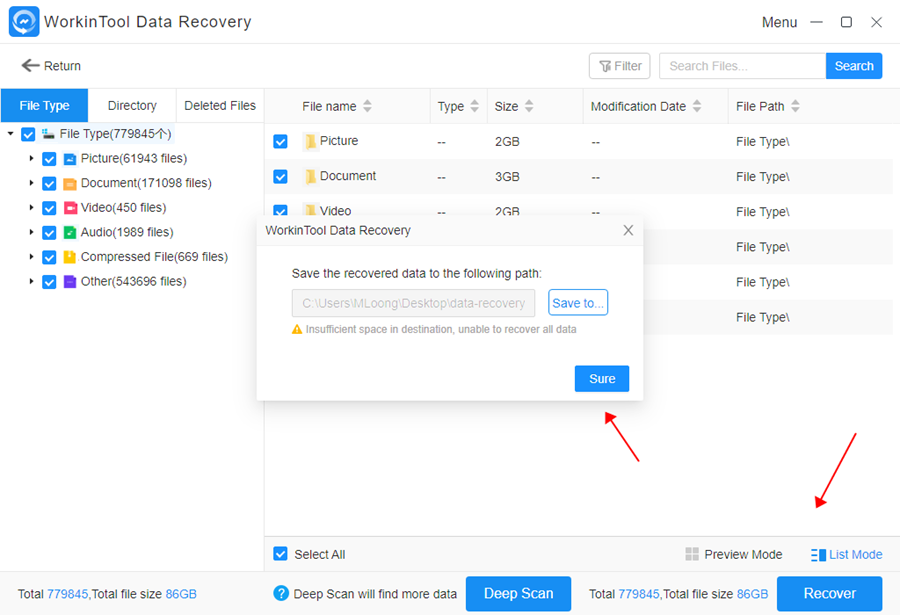Click the Audio(1989 files) tree label
Screen dimensions: 900x615
[x=127, y=233]
